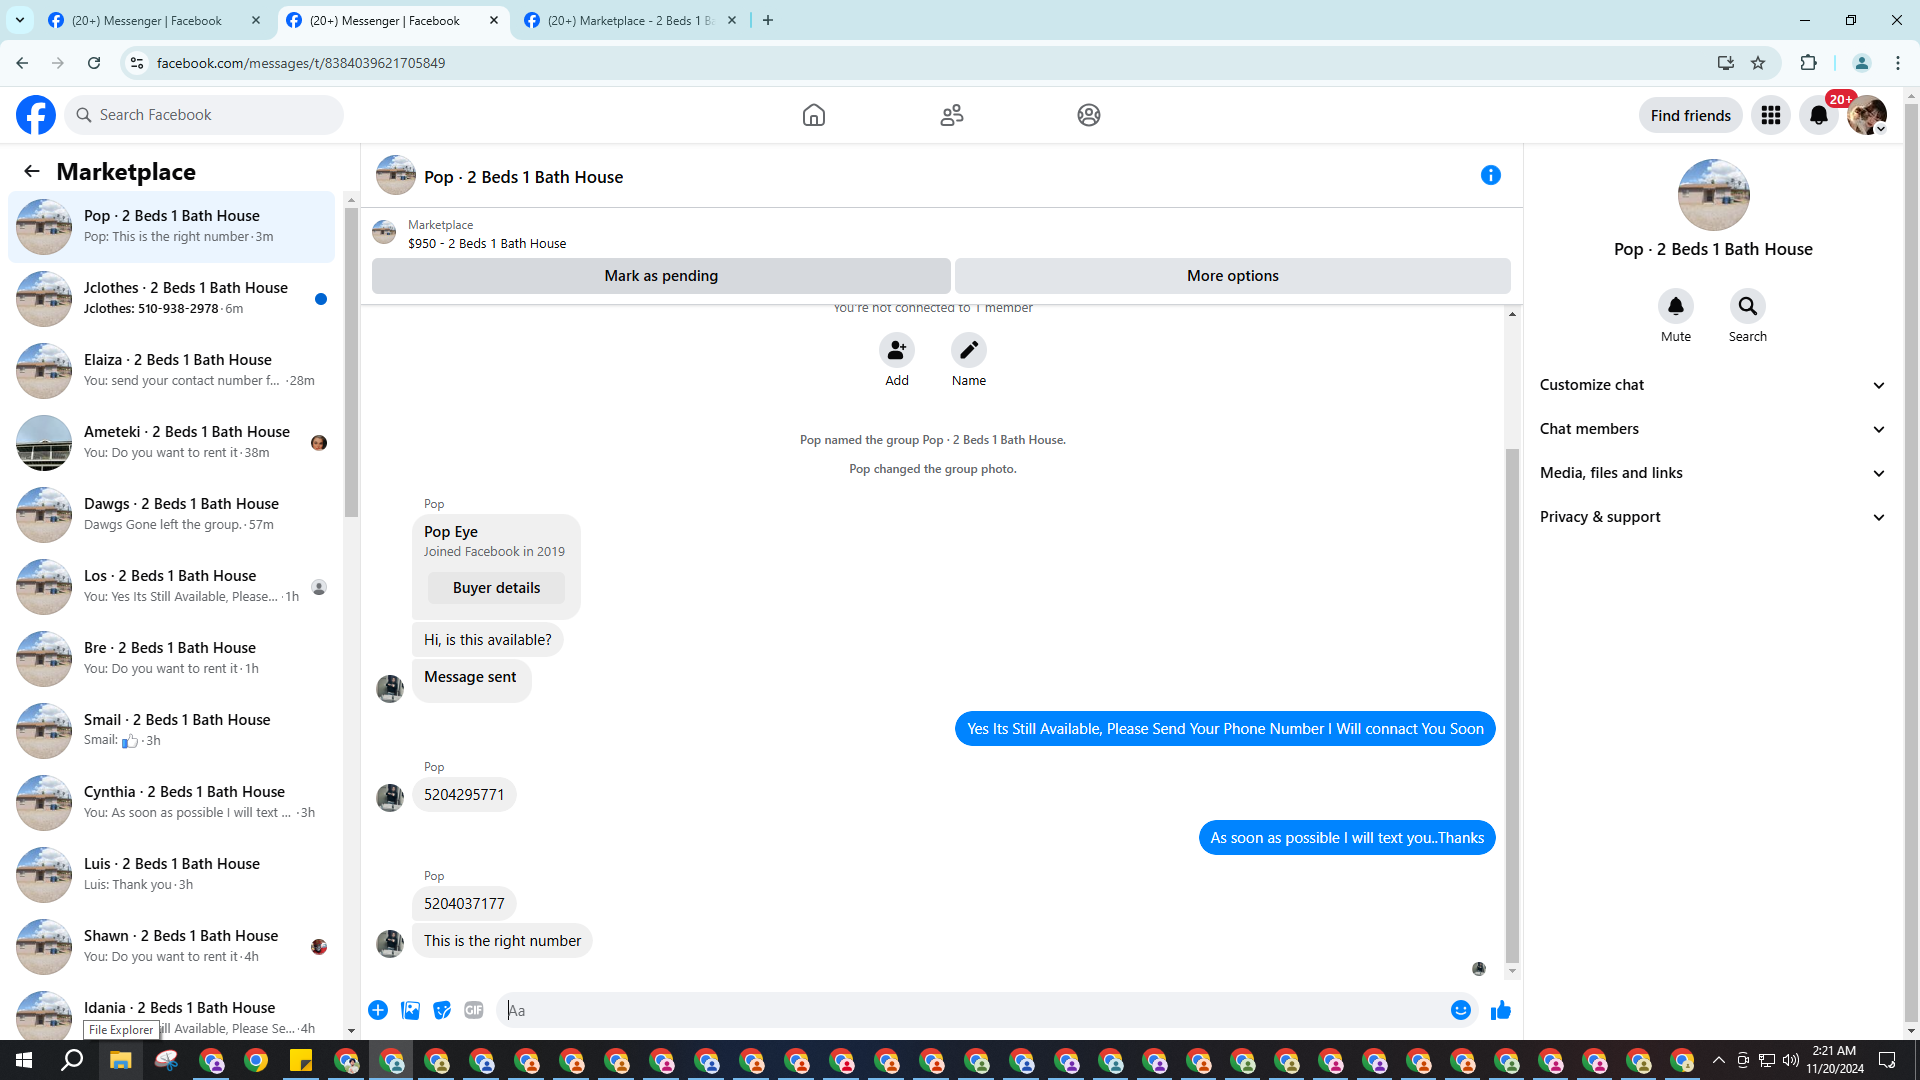The width and height of the screenshot is (1920, 1080).
Task: Open the Cynthia conversation
Action: pos(172,803)
